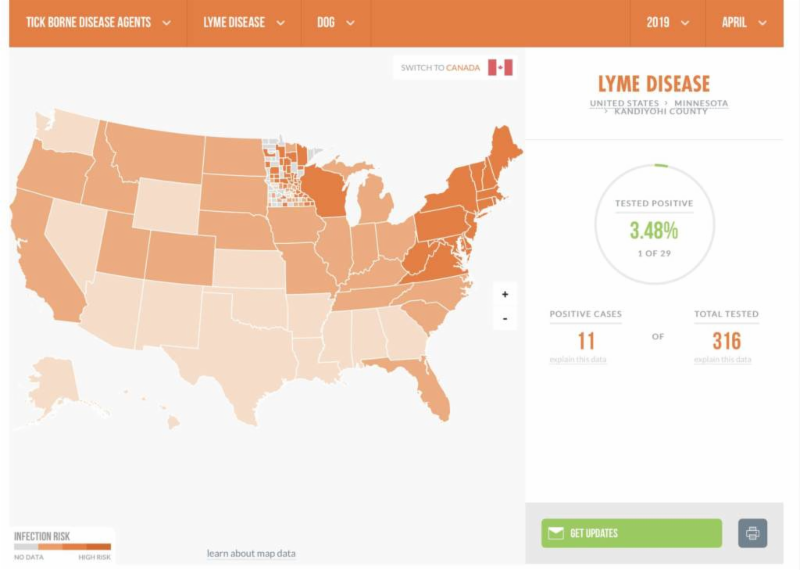This screenshot has height=570, width=800.
Task: Click the Canada flag icon
Action: tap(500, 67)
